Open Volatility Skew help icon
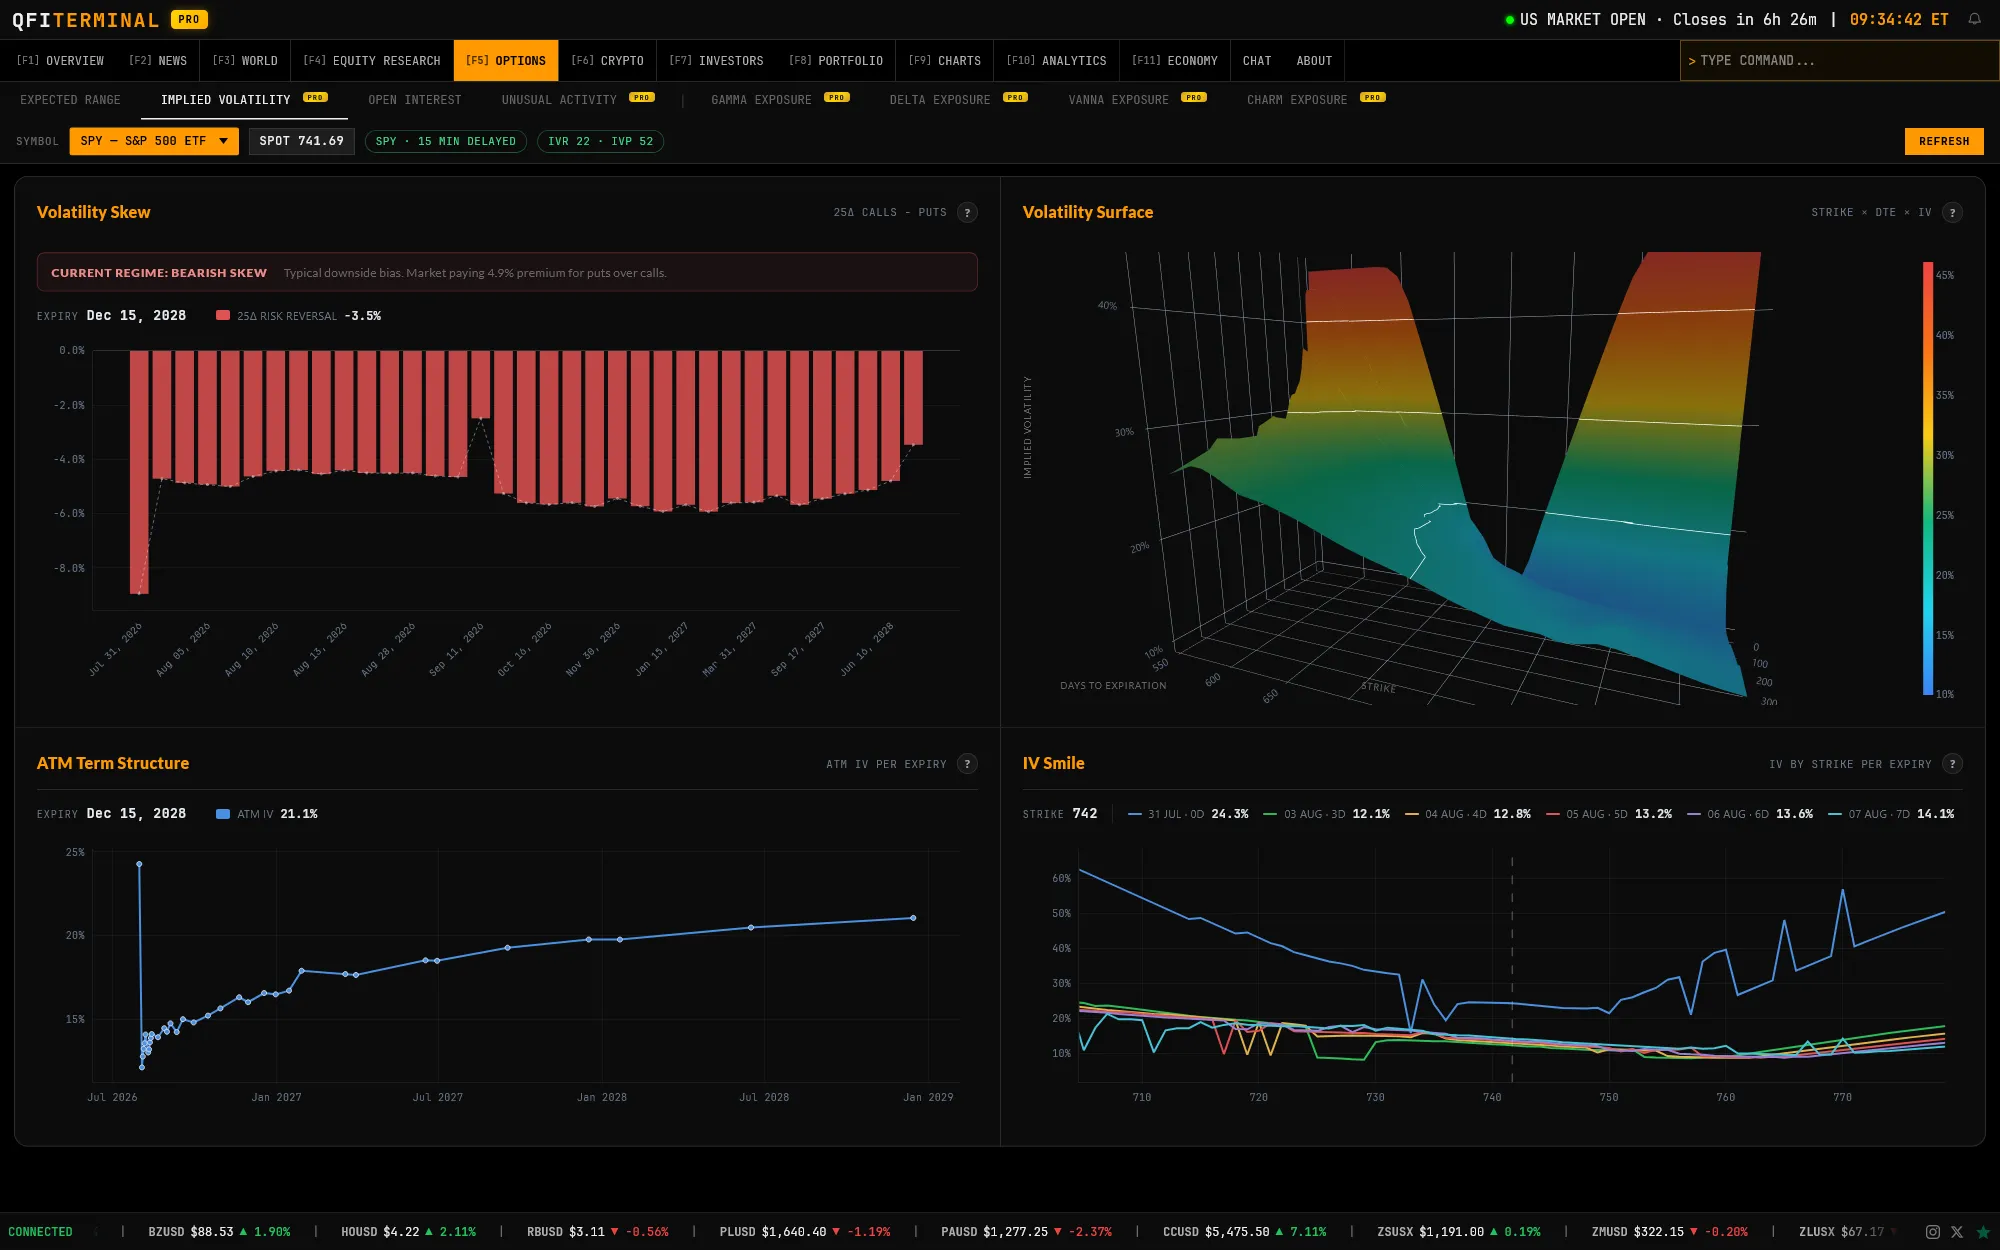The image size is (2000, 1251). [x=967, y=212]
